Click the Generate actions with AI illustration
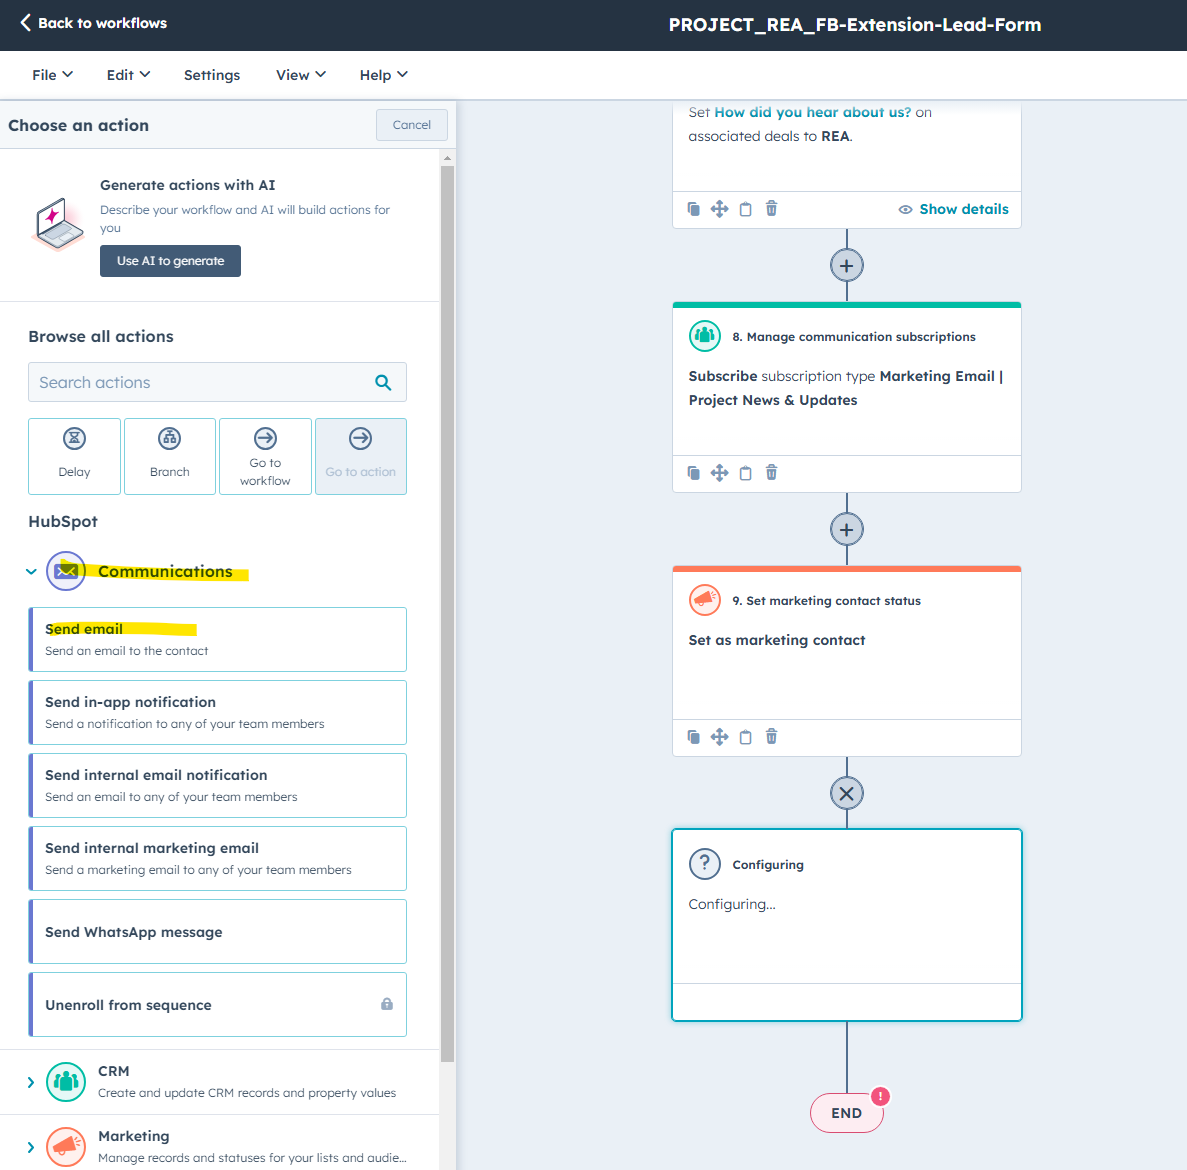 pos(58,224)
